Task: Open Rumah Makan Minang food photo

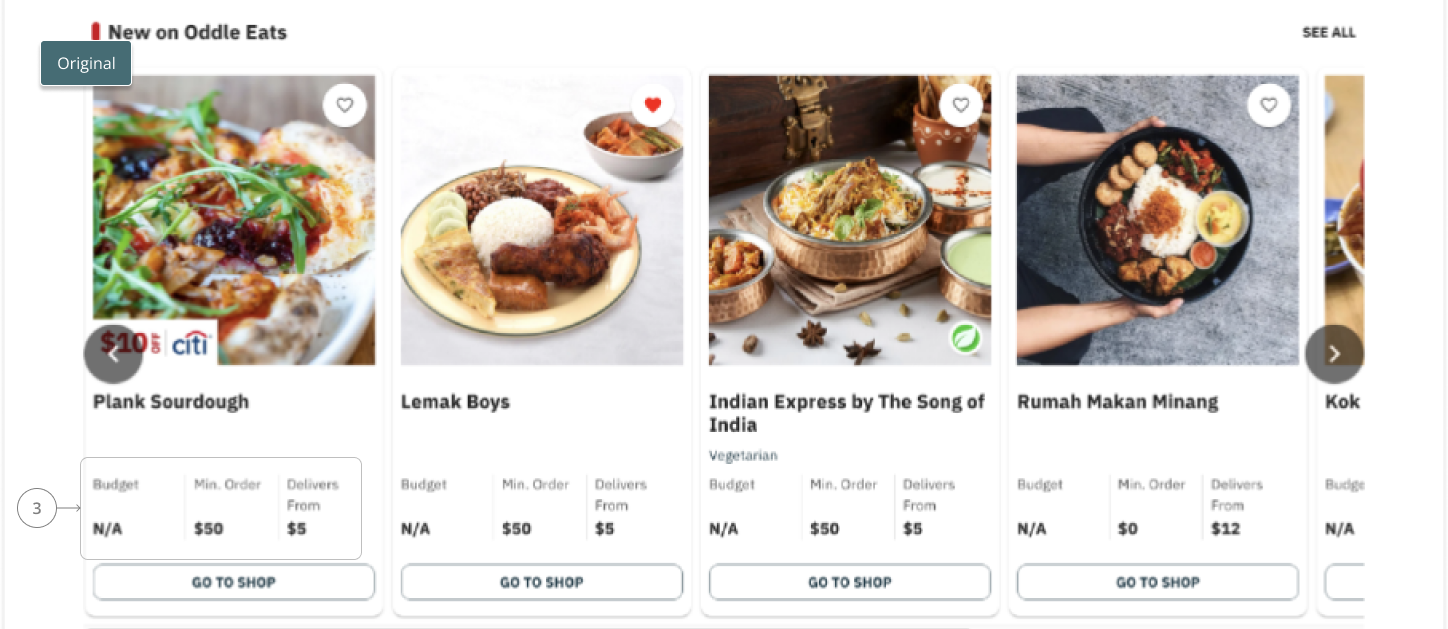Action: pyautogui.click(x=1158, y=220)
